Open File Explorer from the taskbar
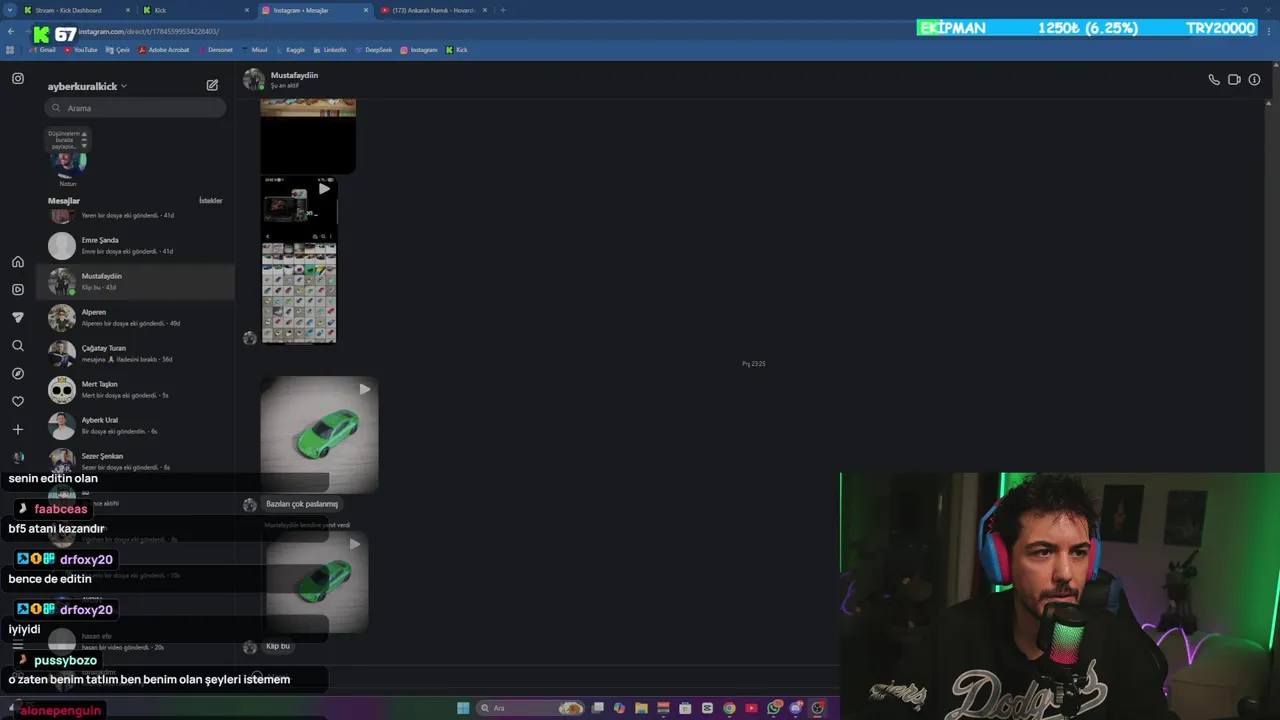 641,708
